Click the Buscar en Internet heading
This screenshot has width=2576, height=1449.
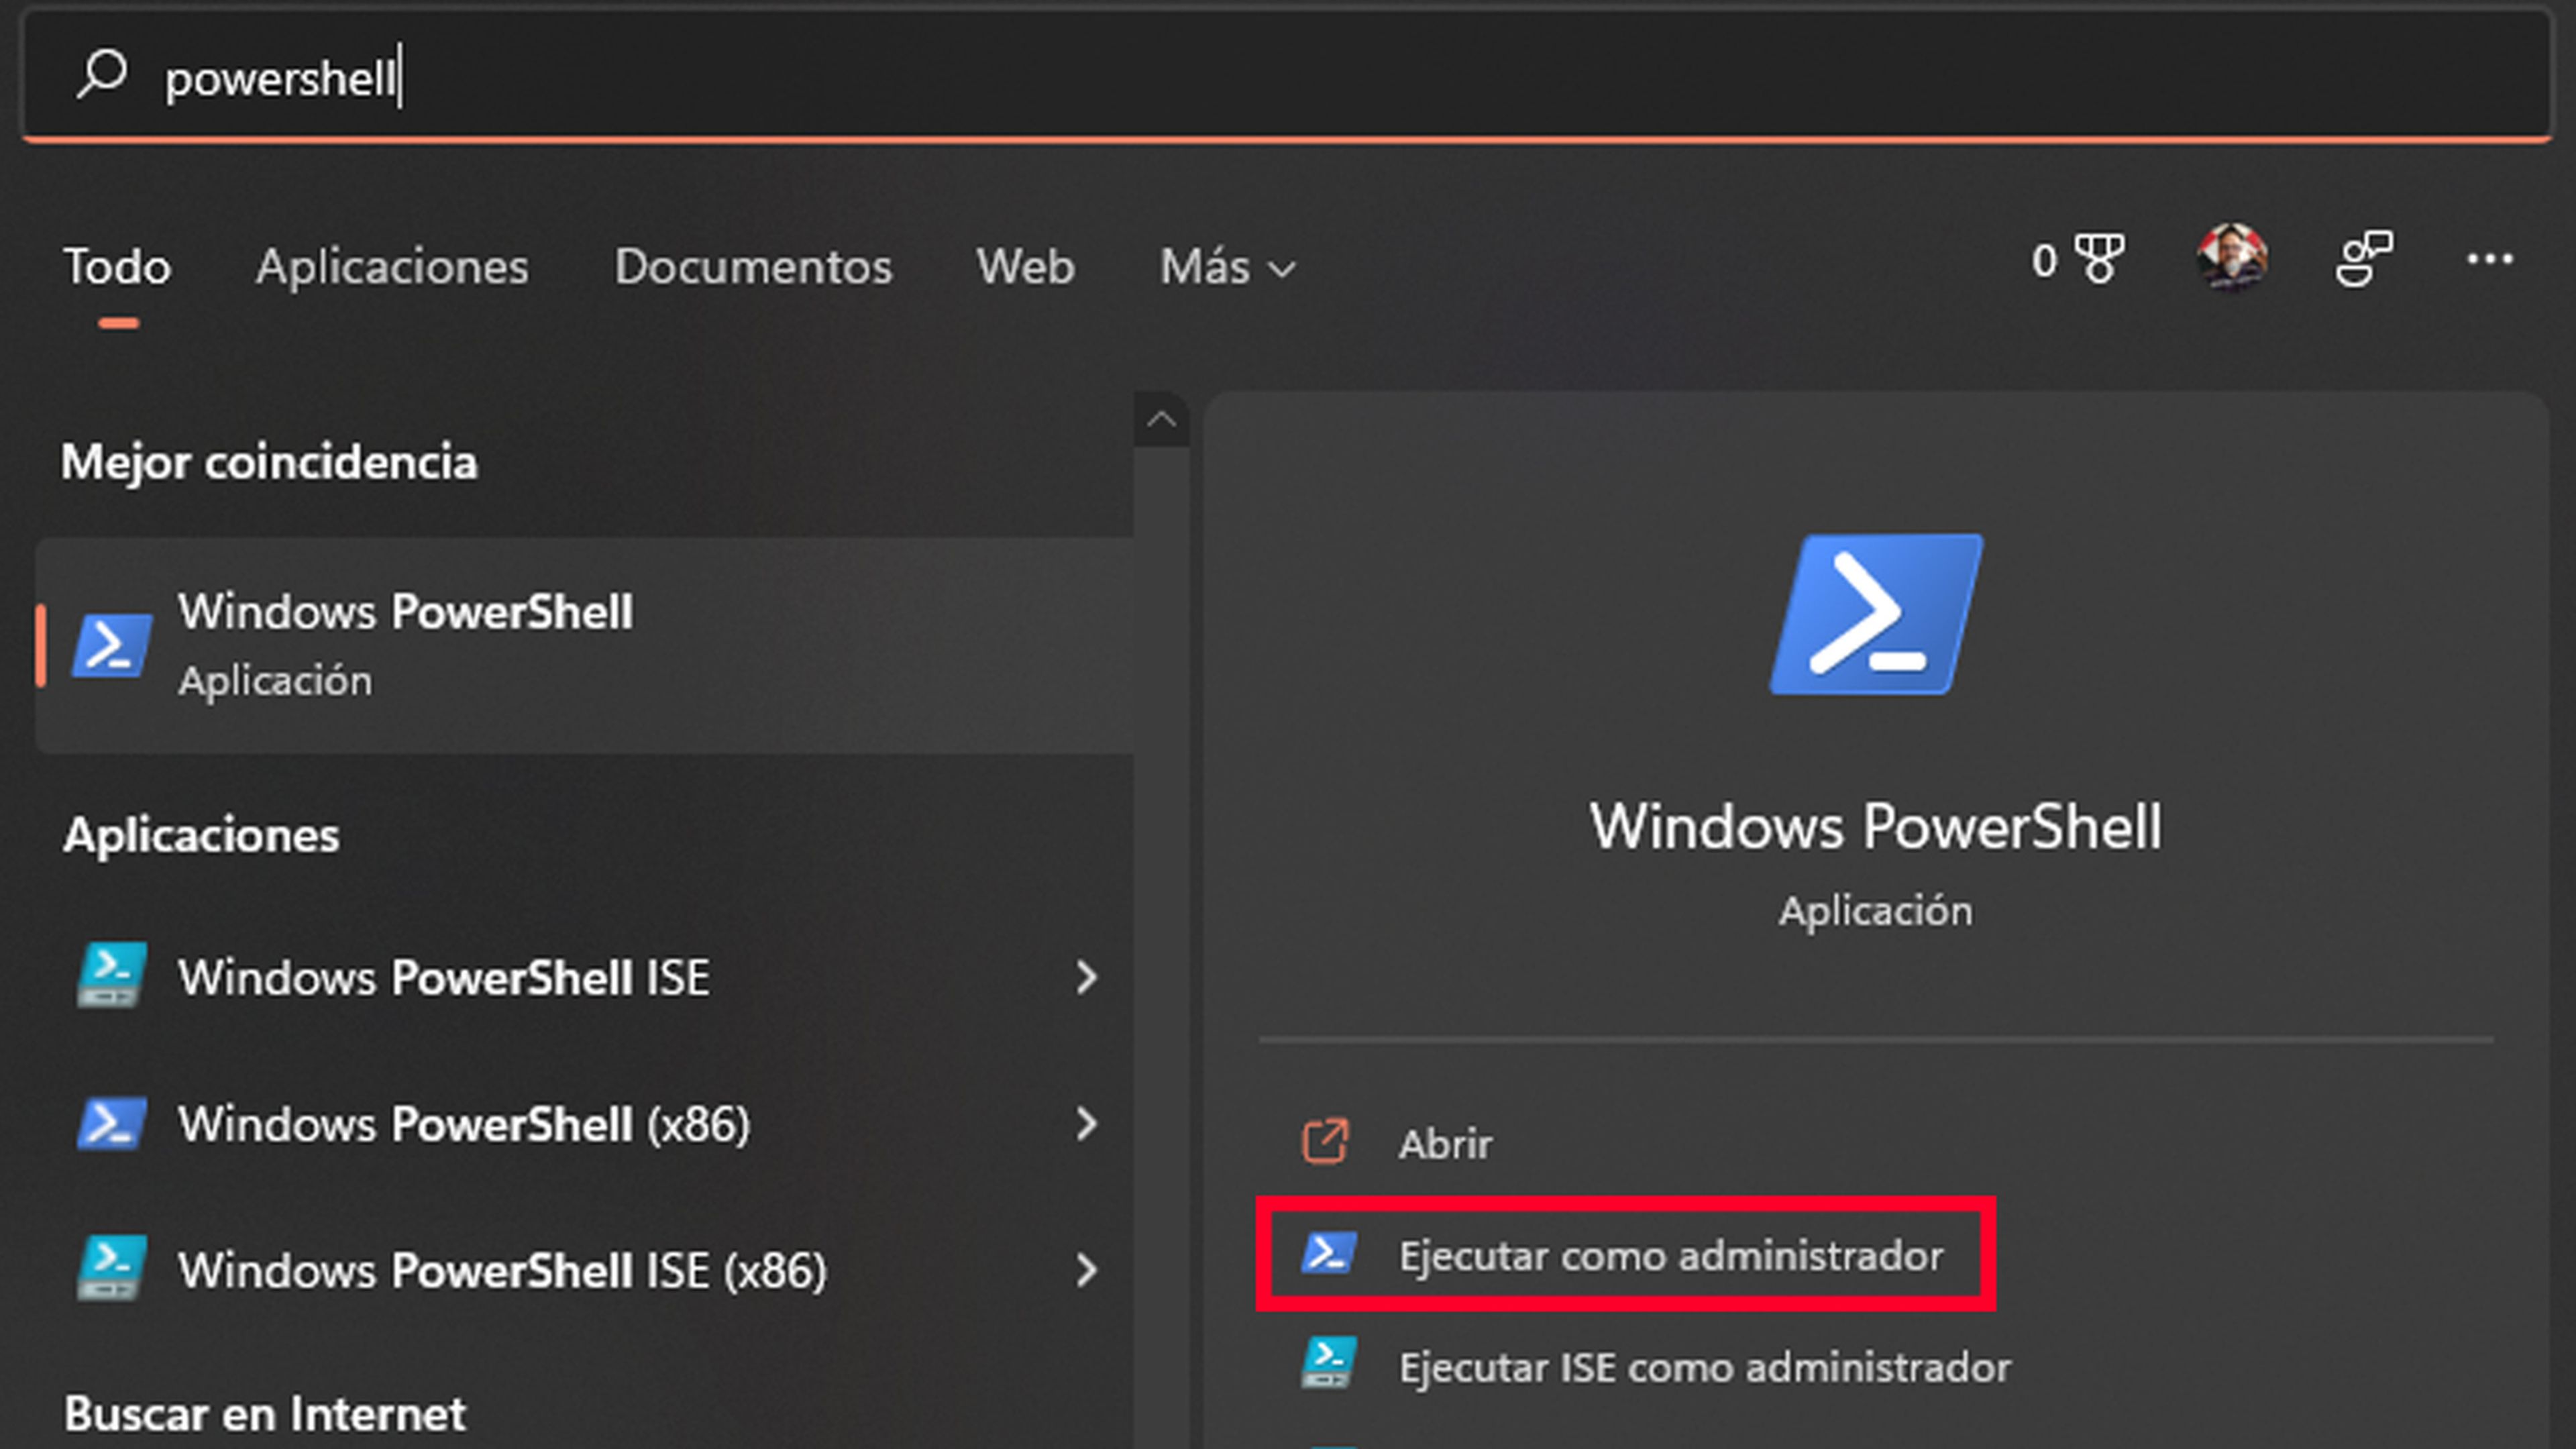click(x=264, y=1414)
